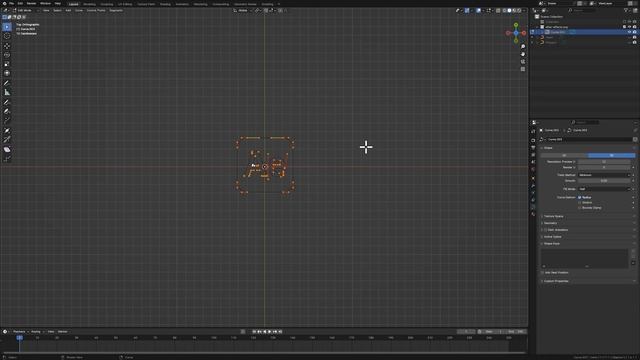Viewport: 640px width, 360px height.
Task: Select the Move tool
Action: [7, 46]
